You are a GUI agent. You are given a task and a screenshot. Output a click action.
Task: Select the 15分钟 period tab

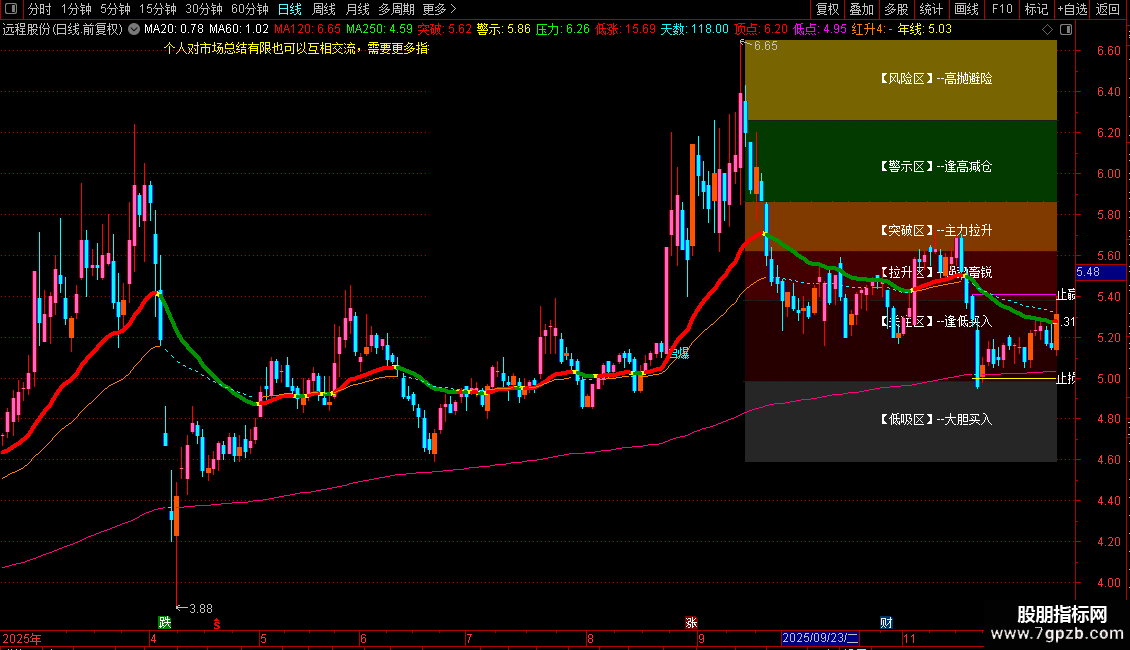(x=158, y=9)
